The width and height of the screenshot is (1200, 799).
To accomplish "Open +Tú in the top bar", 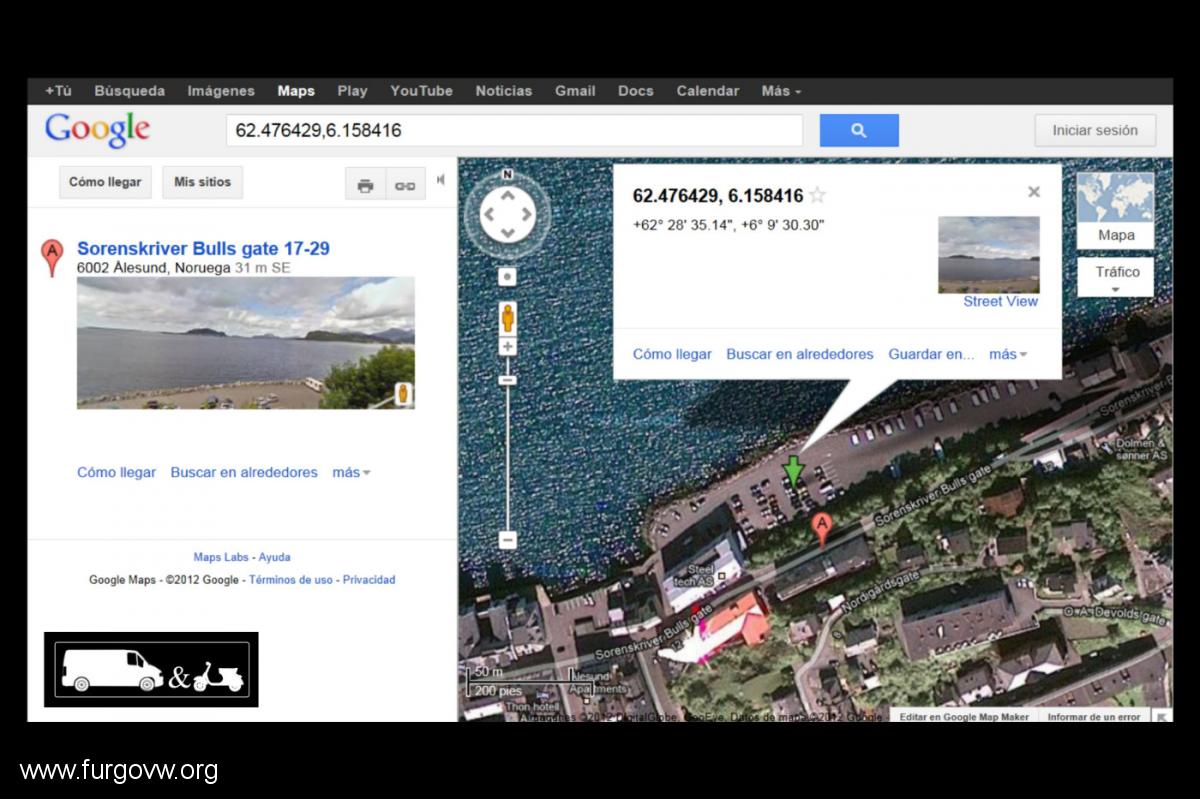I will pos(59,91).
